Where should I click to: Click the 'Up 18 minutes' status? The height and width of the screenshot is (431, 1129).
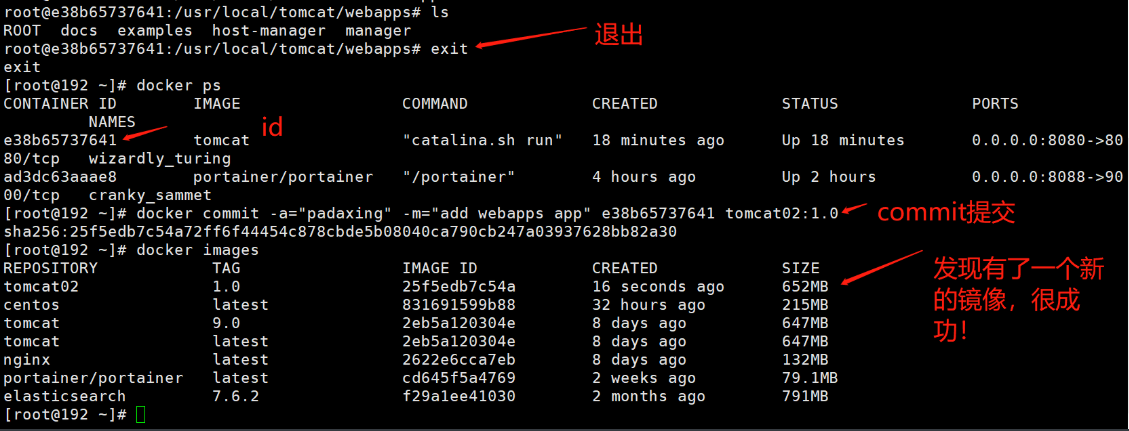(843, 140)
